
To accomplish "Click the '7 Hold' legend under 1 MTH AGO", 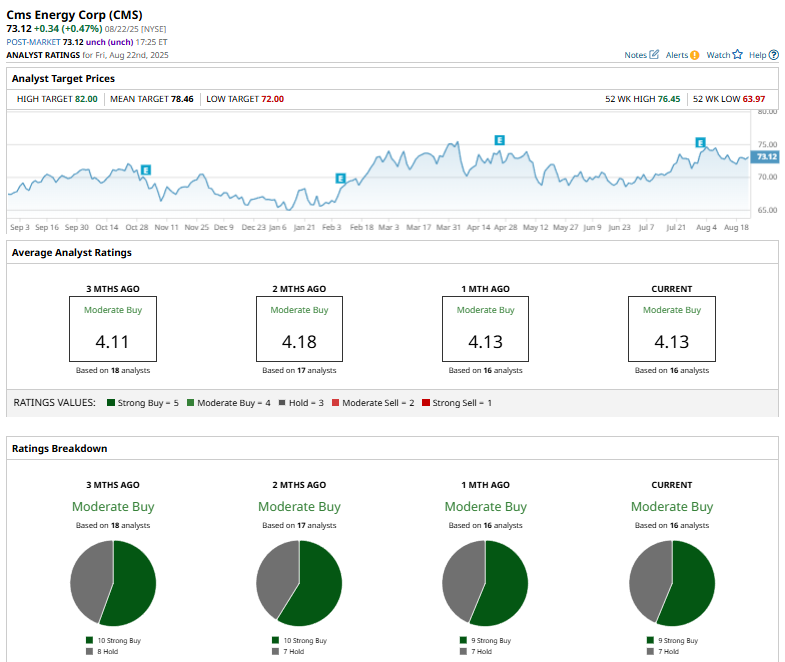I will point(476,651).
